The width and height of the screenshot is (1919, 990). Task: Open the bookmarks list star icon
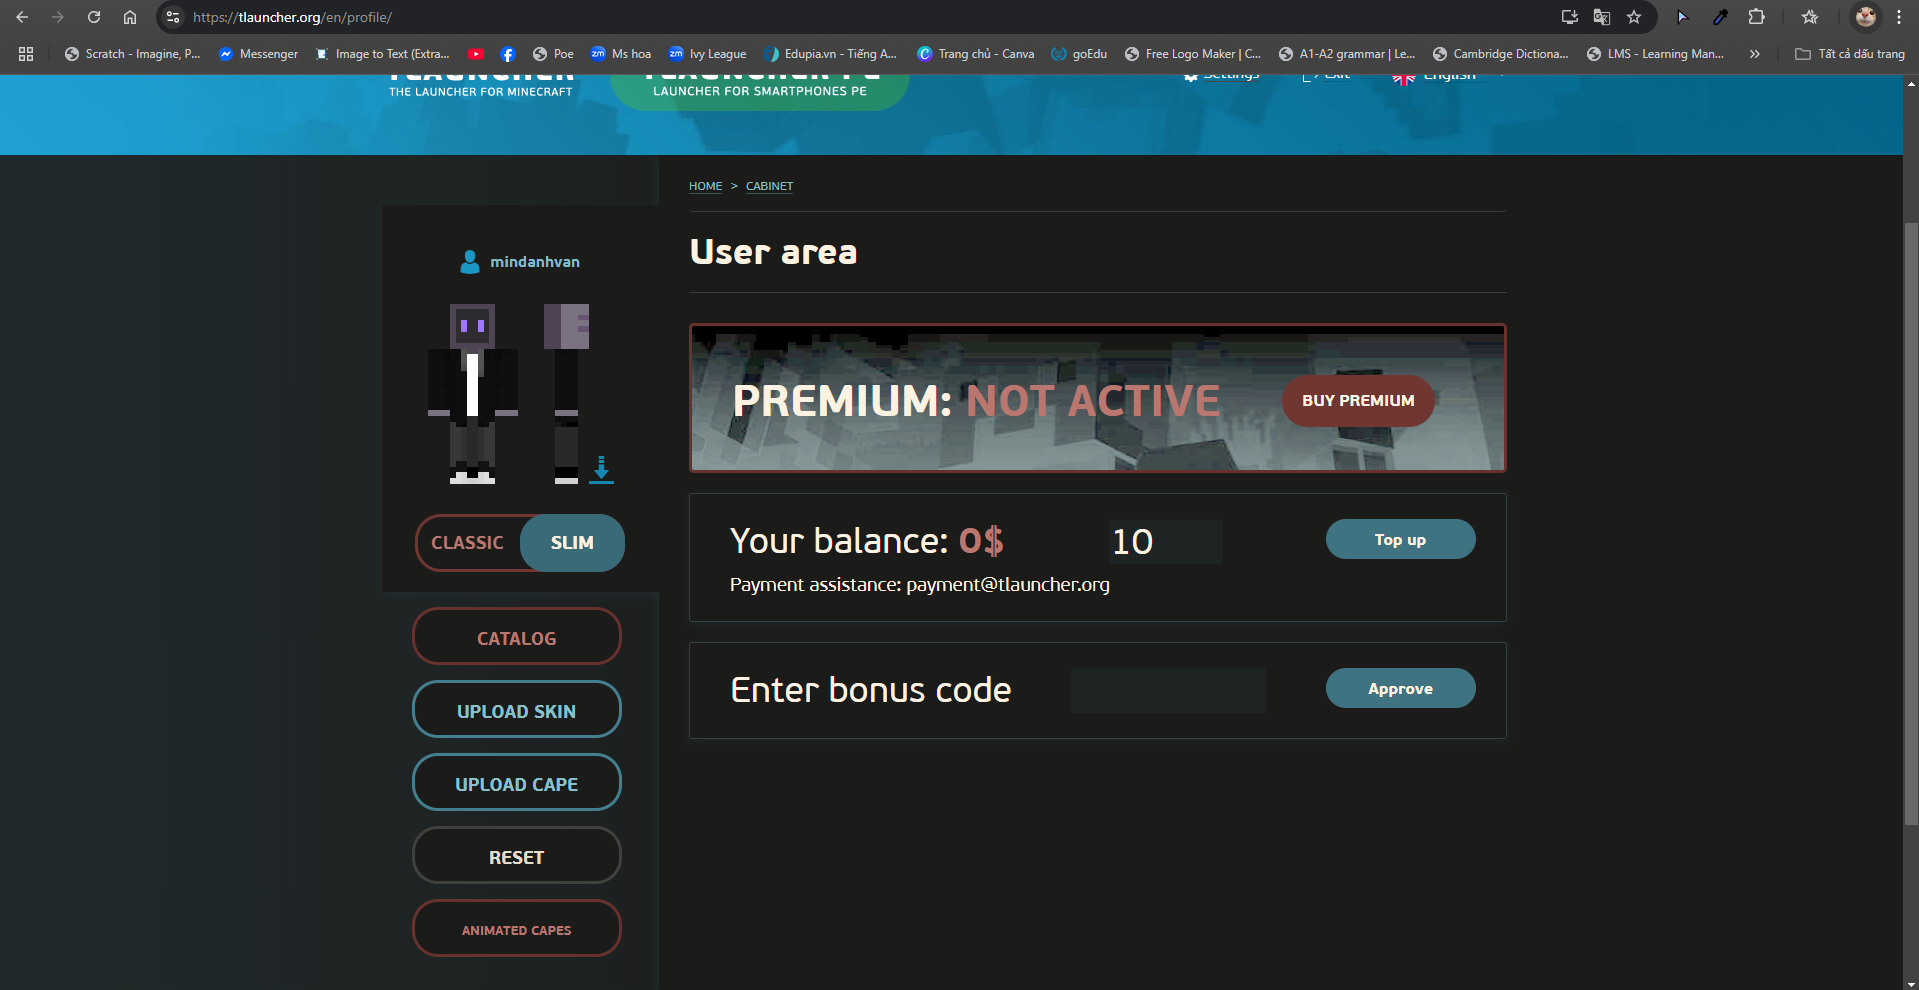click(1810, 17)
